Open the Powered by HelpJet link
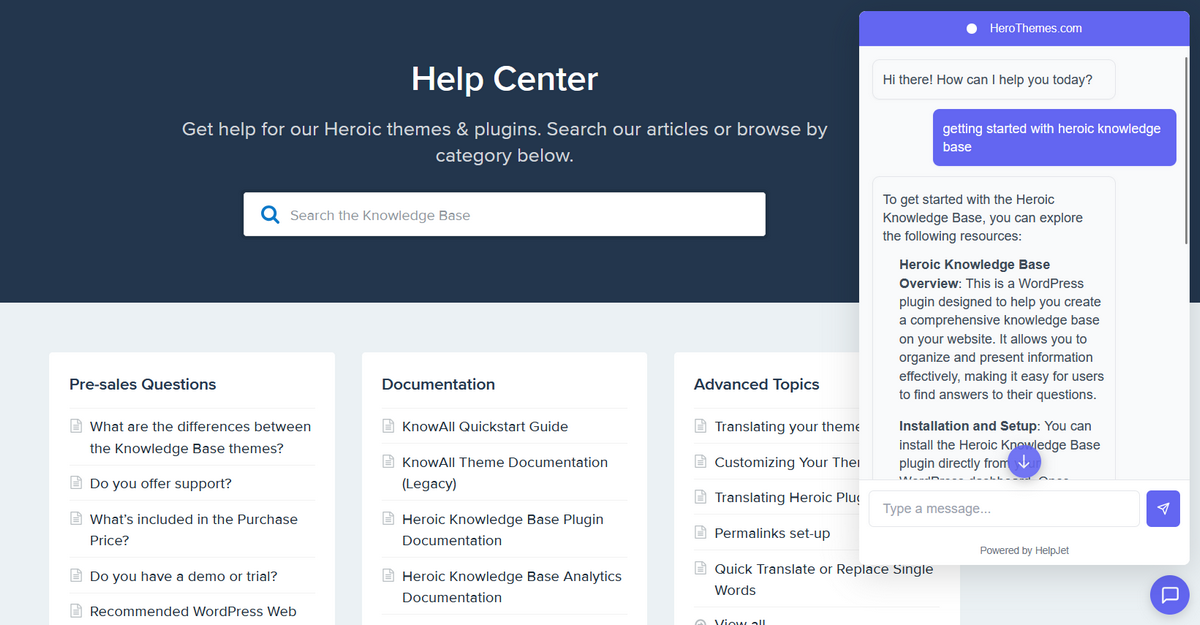This screenshot has height=625, width=1200. (x=1024, y=550)
